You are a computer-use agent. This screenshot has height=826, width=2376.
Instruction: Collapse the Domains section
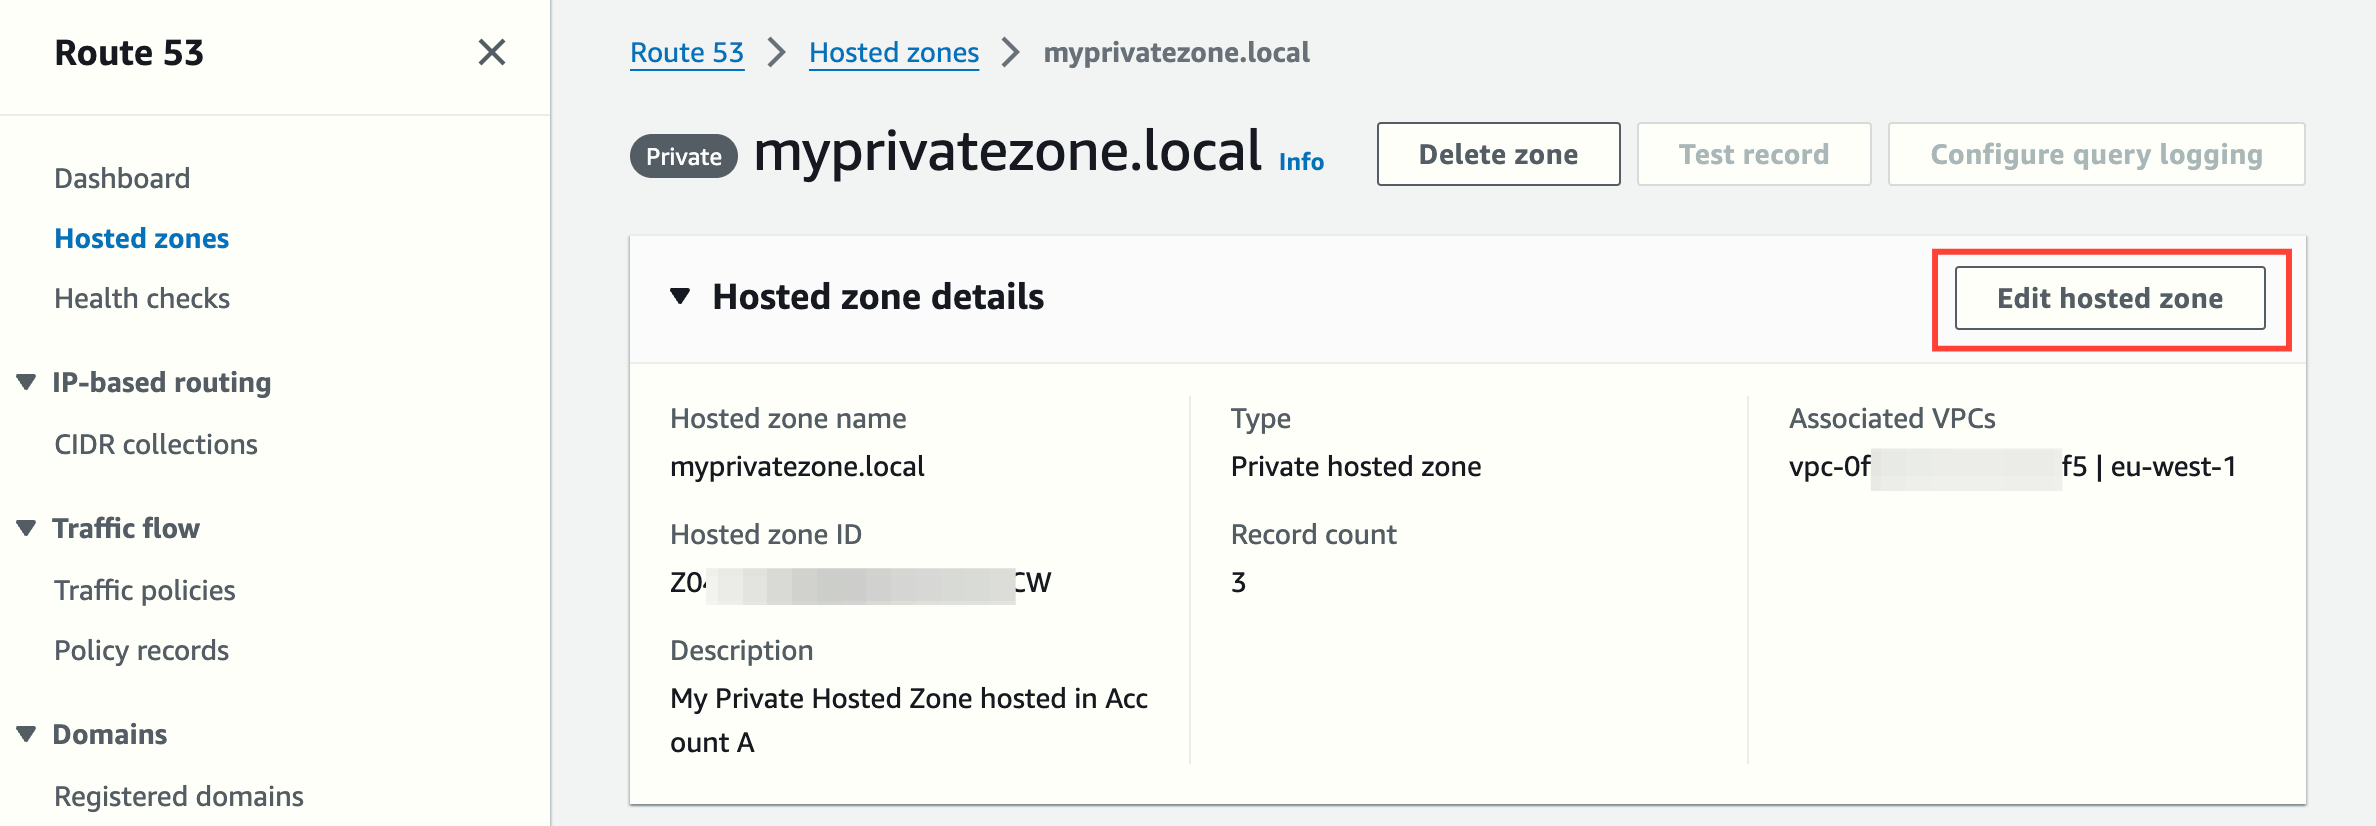(27, 734)
